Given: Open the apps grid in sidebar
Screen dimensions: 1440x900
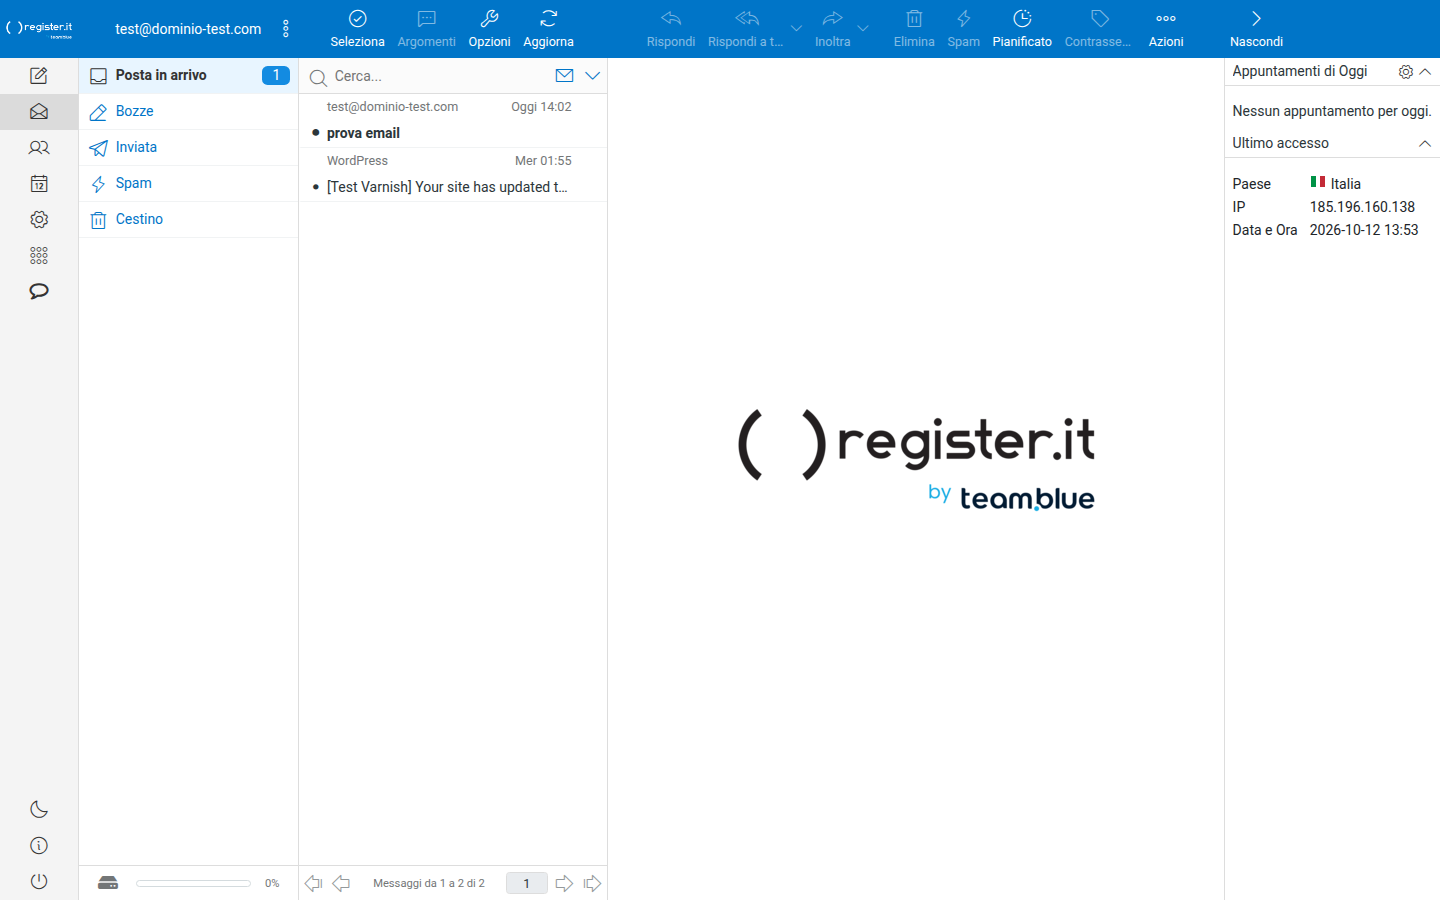Looking at the screenshot, I should (x=39, y=256).
